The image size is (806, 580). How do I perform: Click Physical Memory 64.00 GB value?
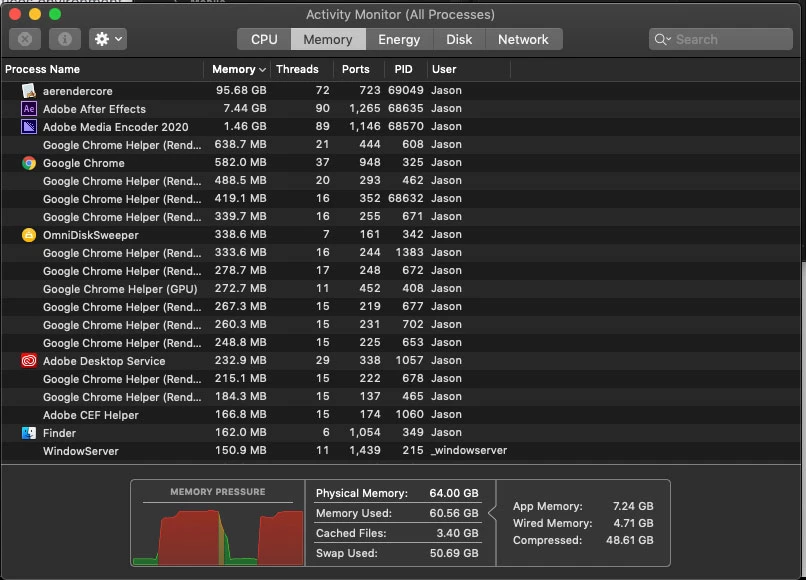coord(454,493)
